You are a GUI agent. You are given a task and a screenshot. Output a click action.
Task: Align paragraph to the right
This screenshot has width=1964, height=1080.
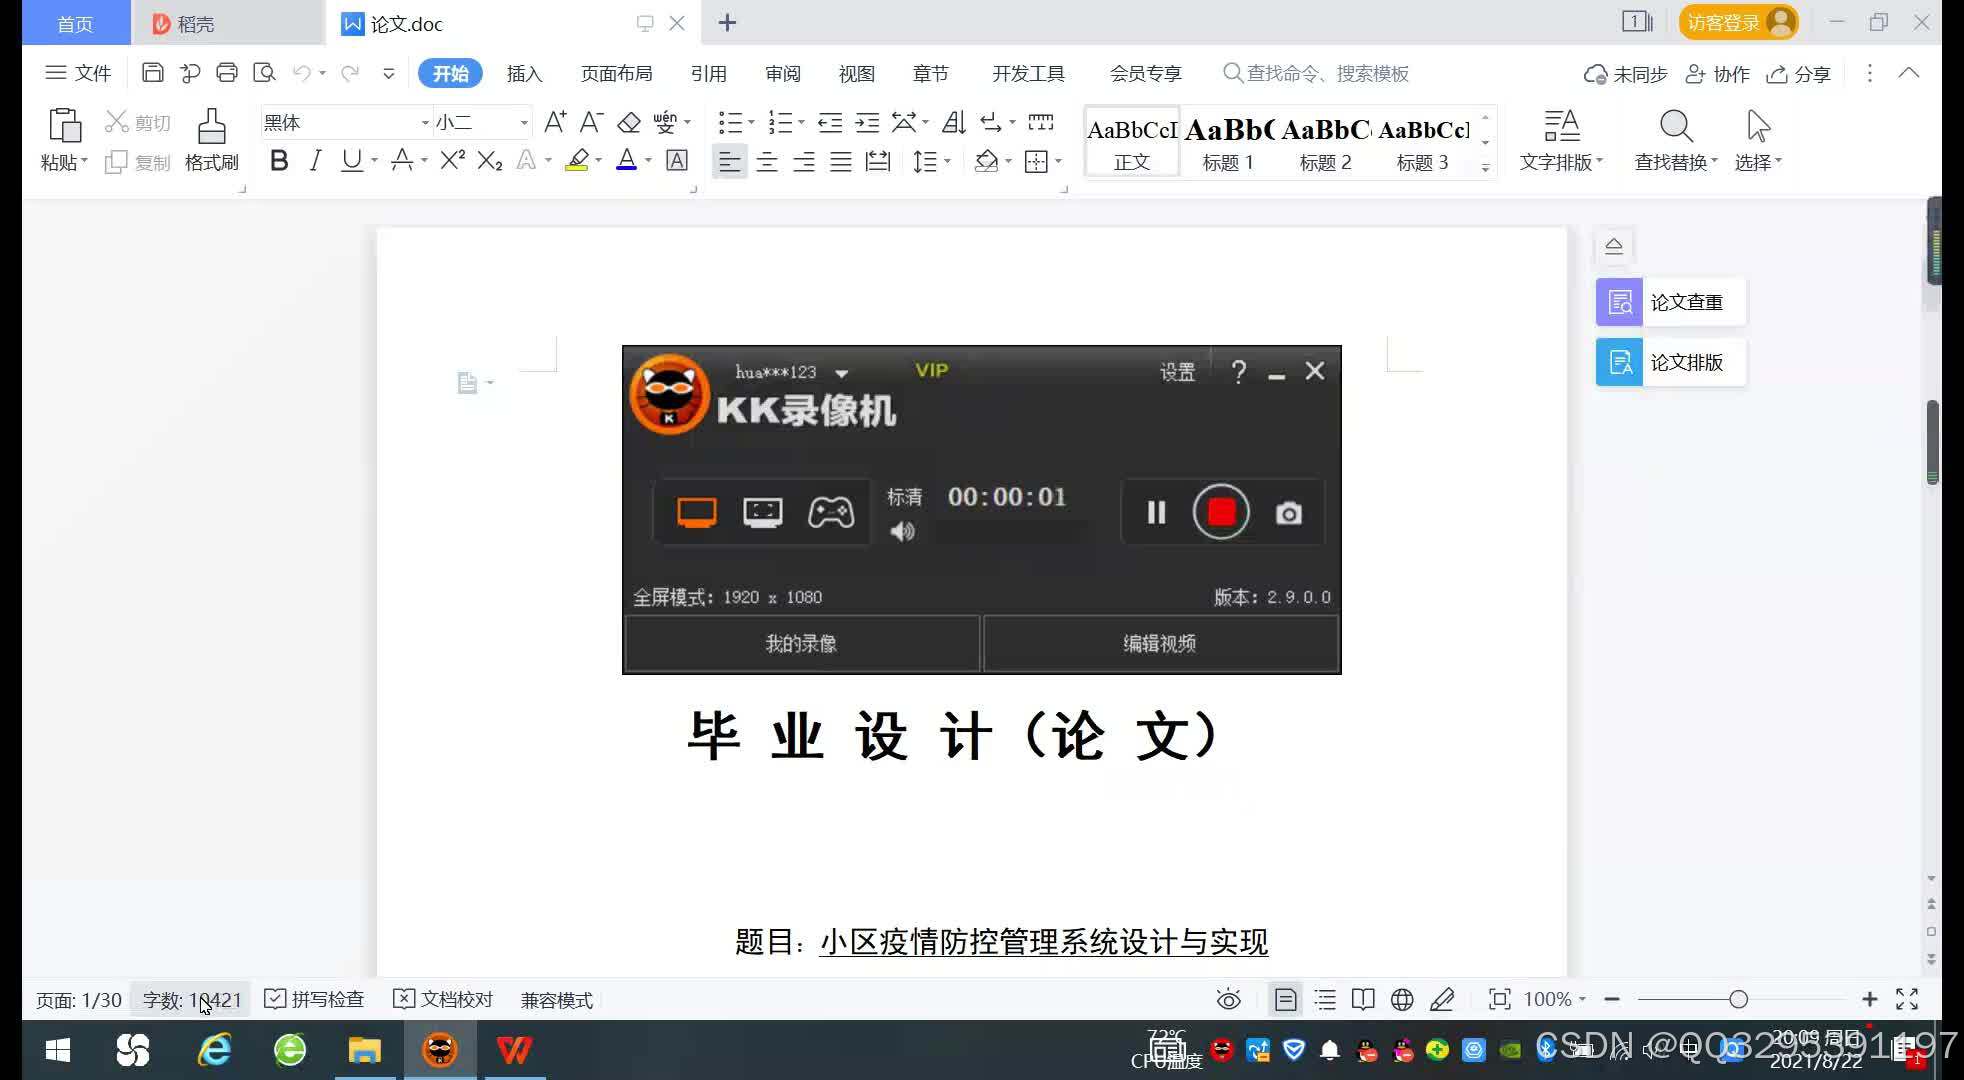(x=804, y=161)
